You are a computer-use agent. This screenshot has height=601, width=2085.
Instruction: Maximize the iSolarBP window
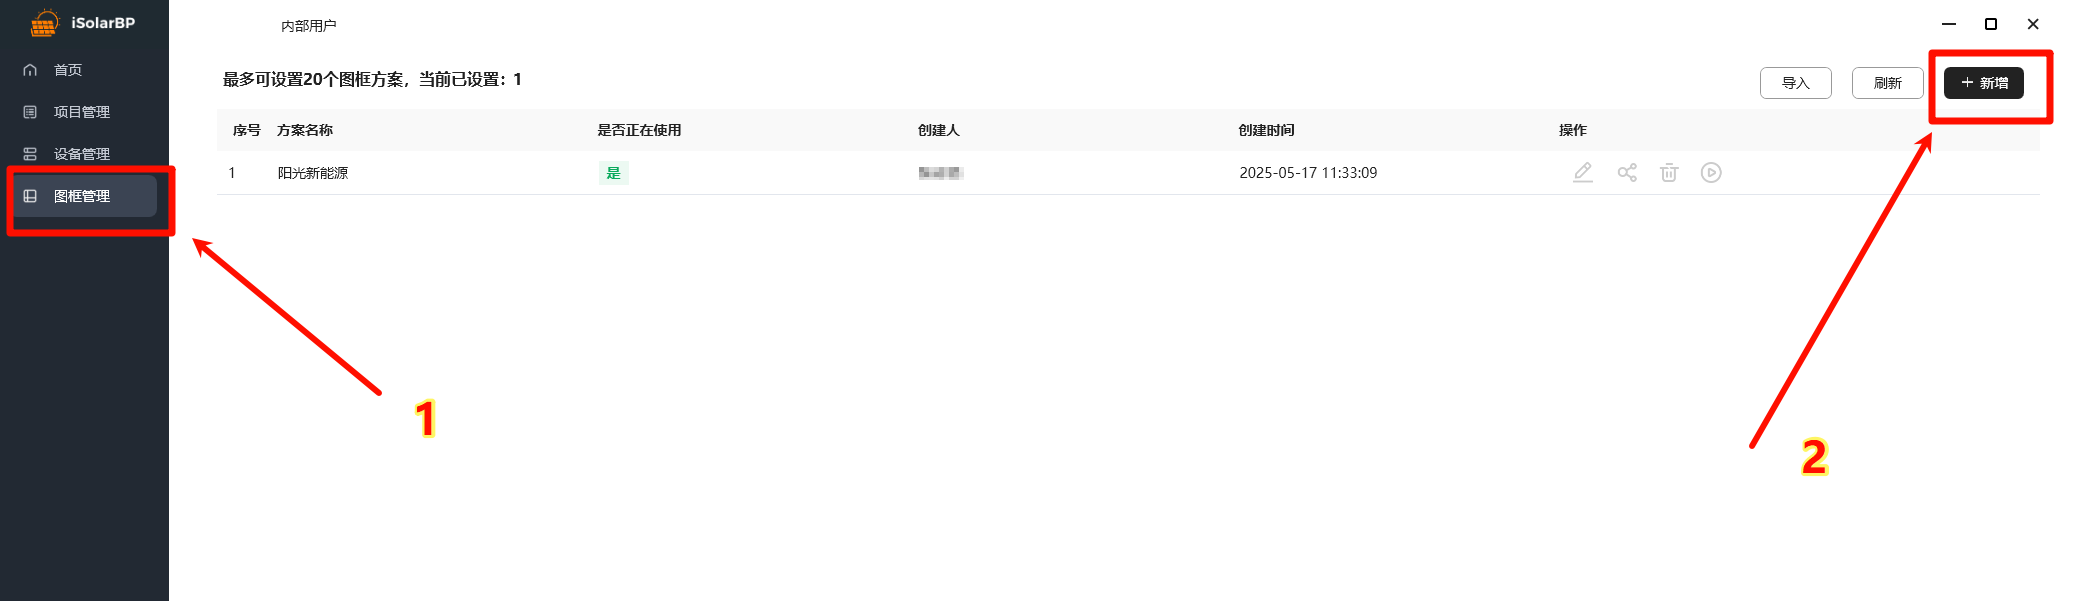point(1991,24)
